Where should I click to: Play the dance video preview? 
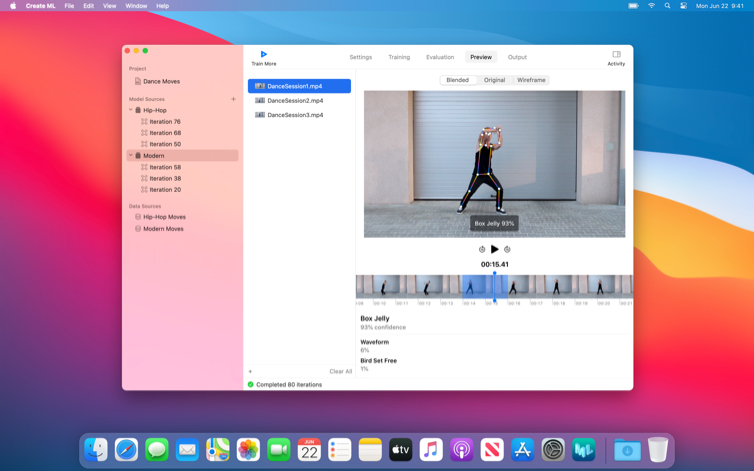[x=494, y=249]
